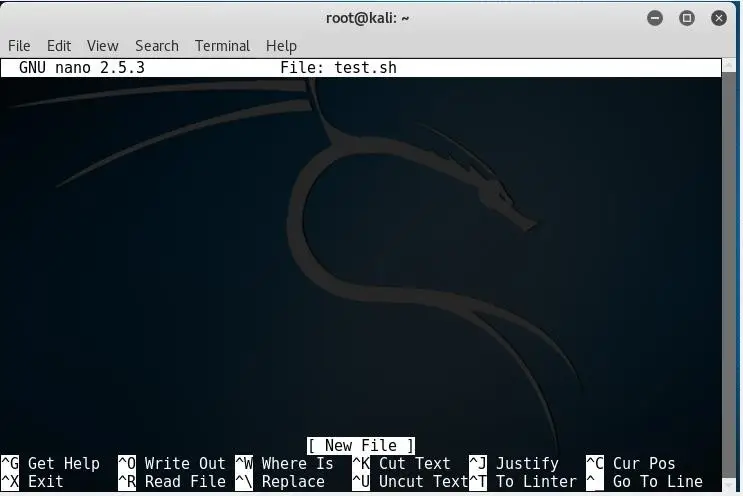Click the '^K Cut Text' shortcut

pos(401,463)
